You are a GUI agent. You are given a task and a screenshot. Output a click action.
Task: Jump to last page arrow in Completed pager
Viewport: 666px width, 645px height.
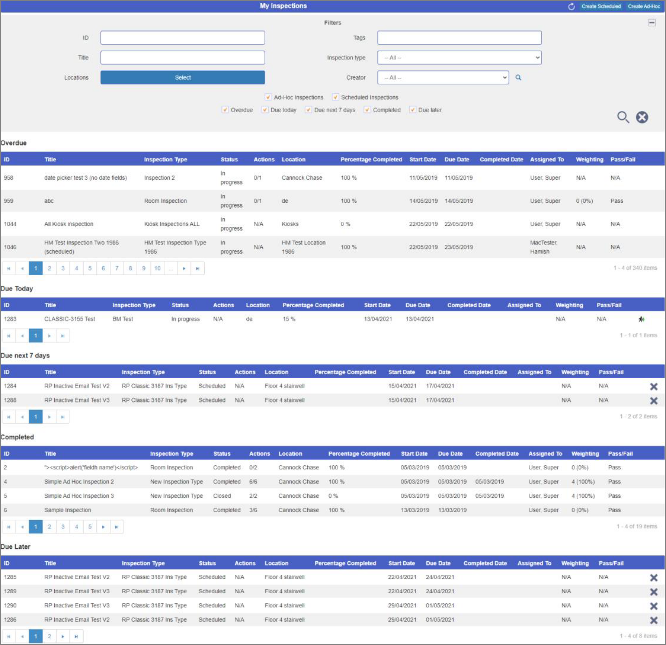tap(116, 527)
